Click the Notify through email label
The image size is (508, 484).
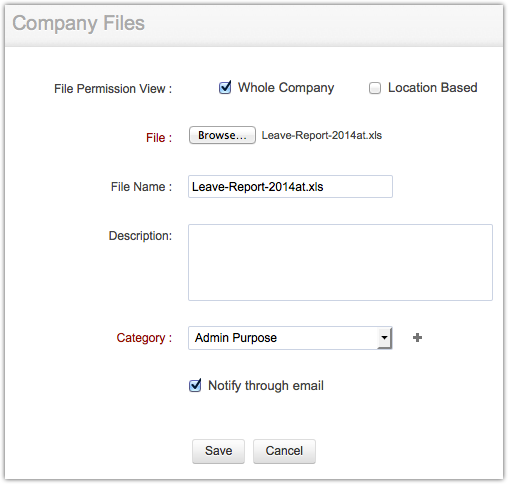266,386
